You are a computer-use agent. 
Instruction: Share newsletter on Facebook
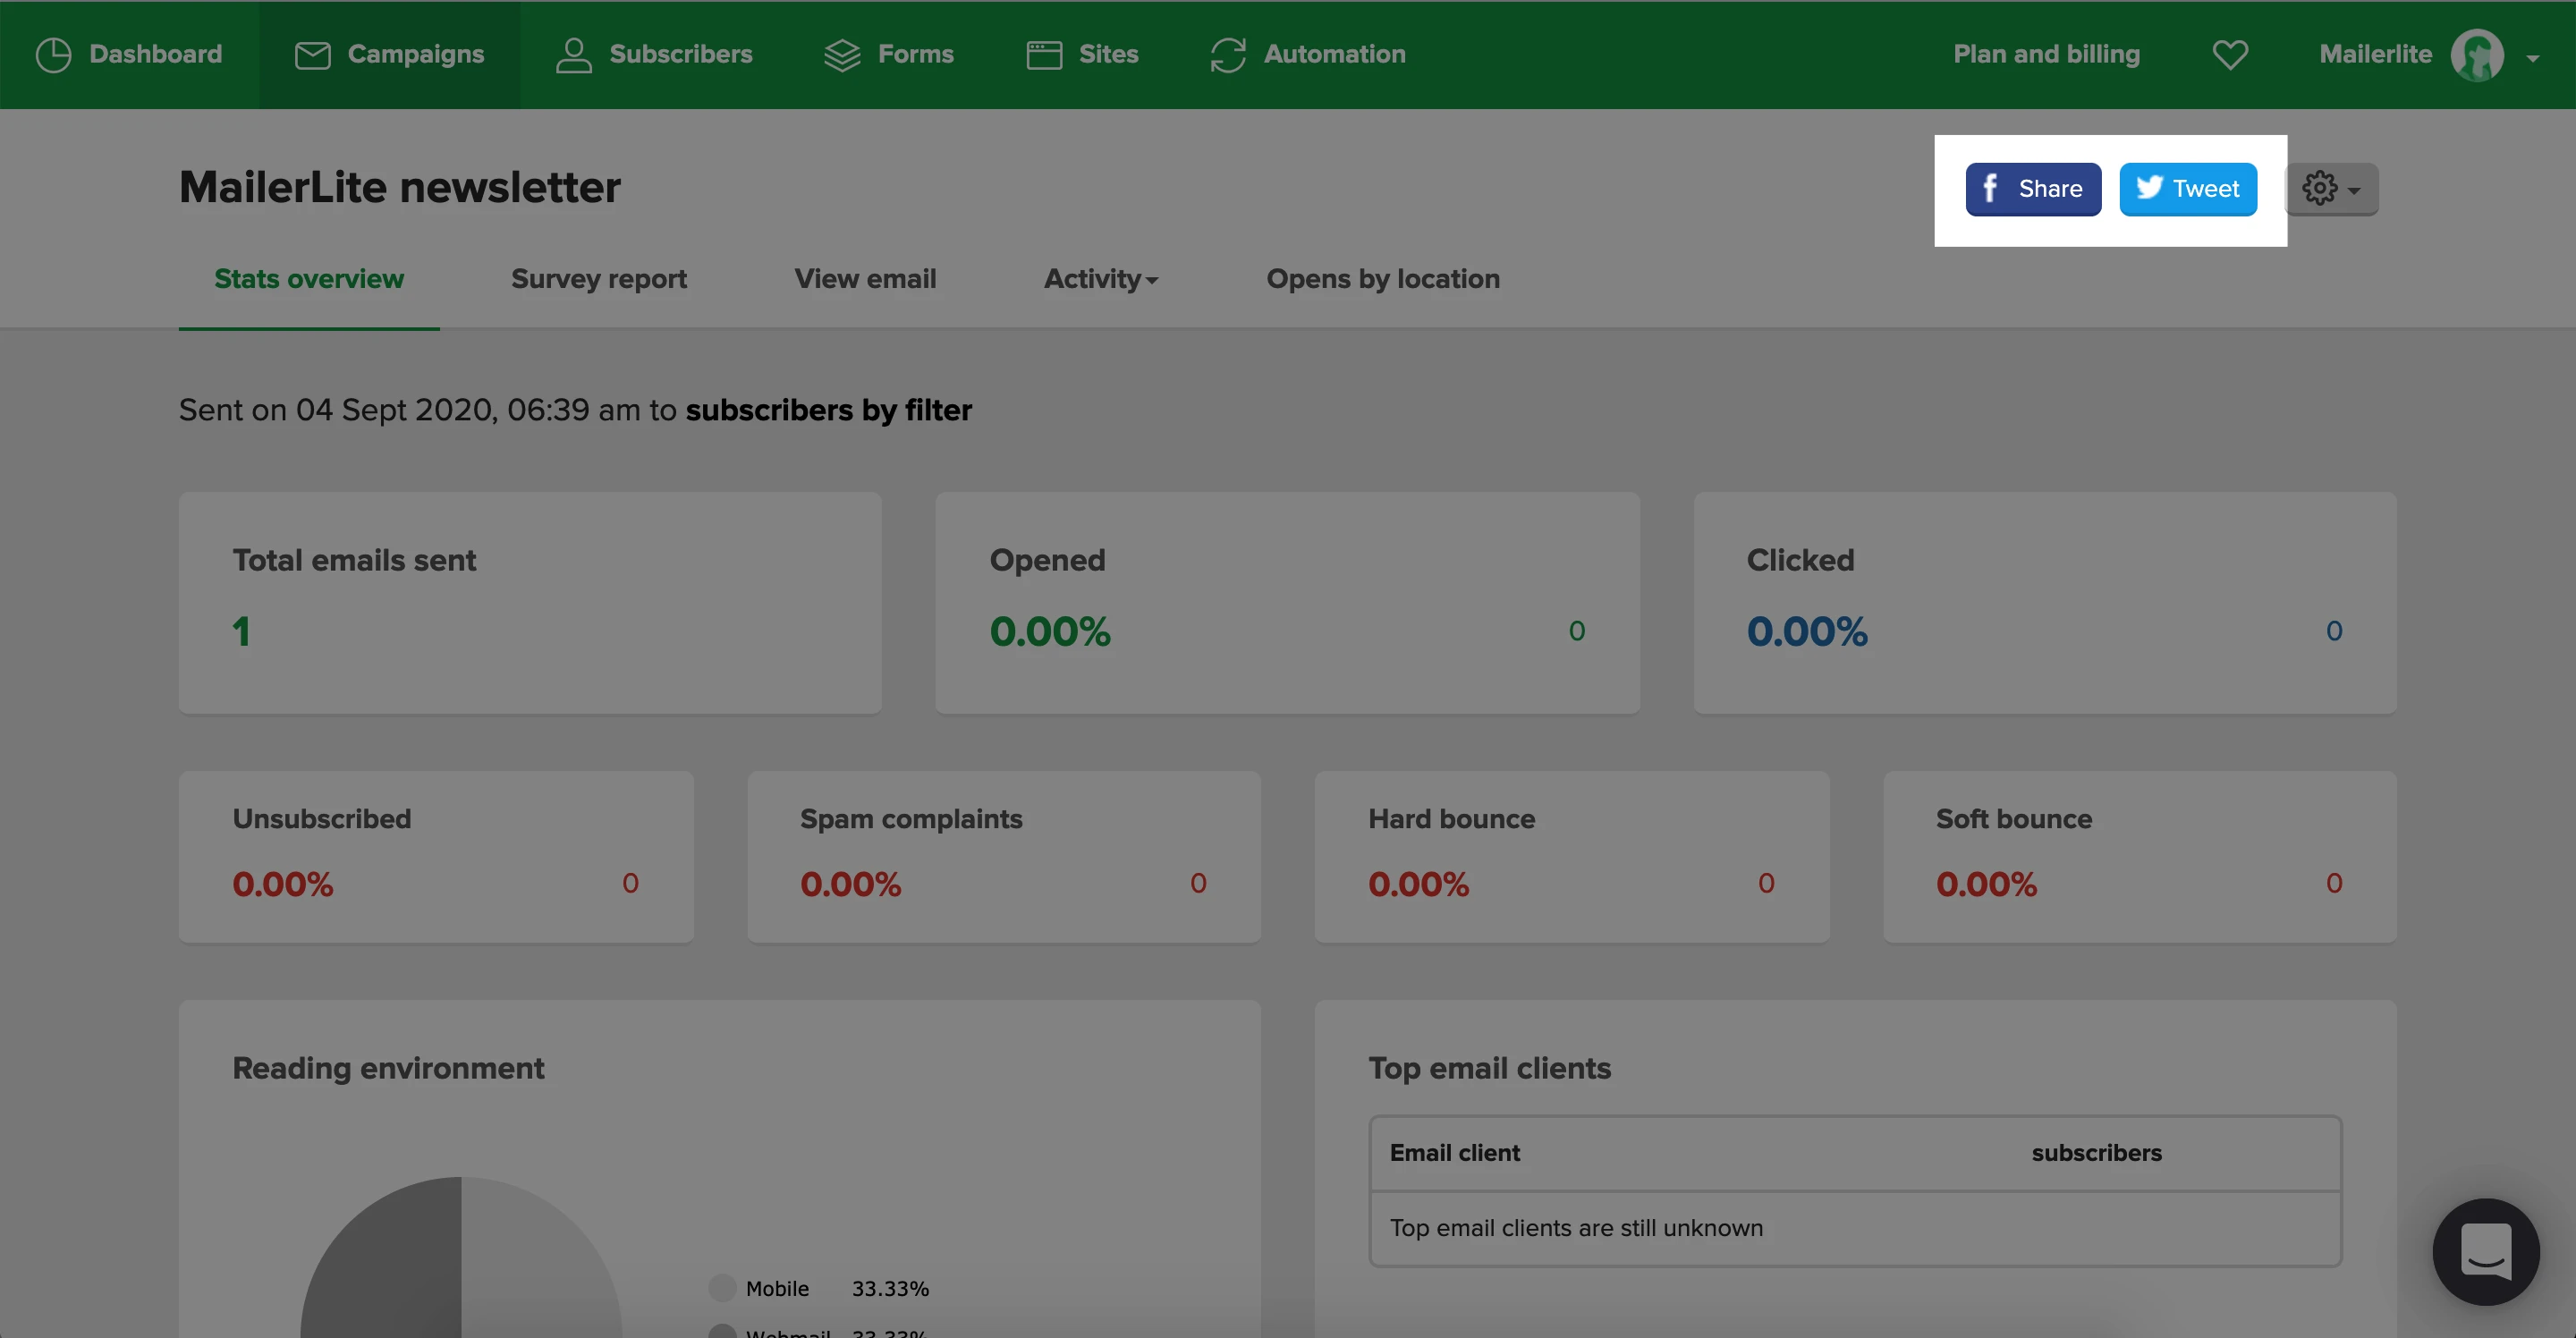[x=2032, y=189]
